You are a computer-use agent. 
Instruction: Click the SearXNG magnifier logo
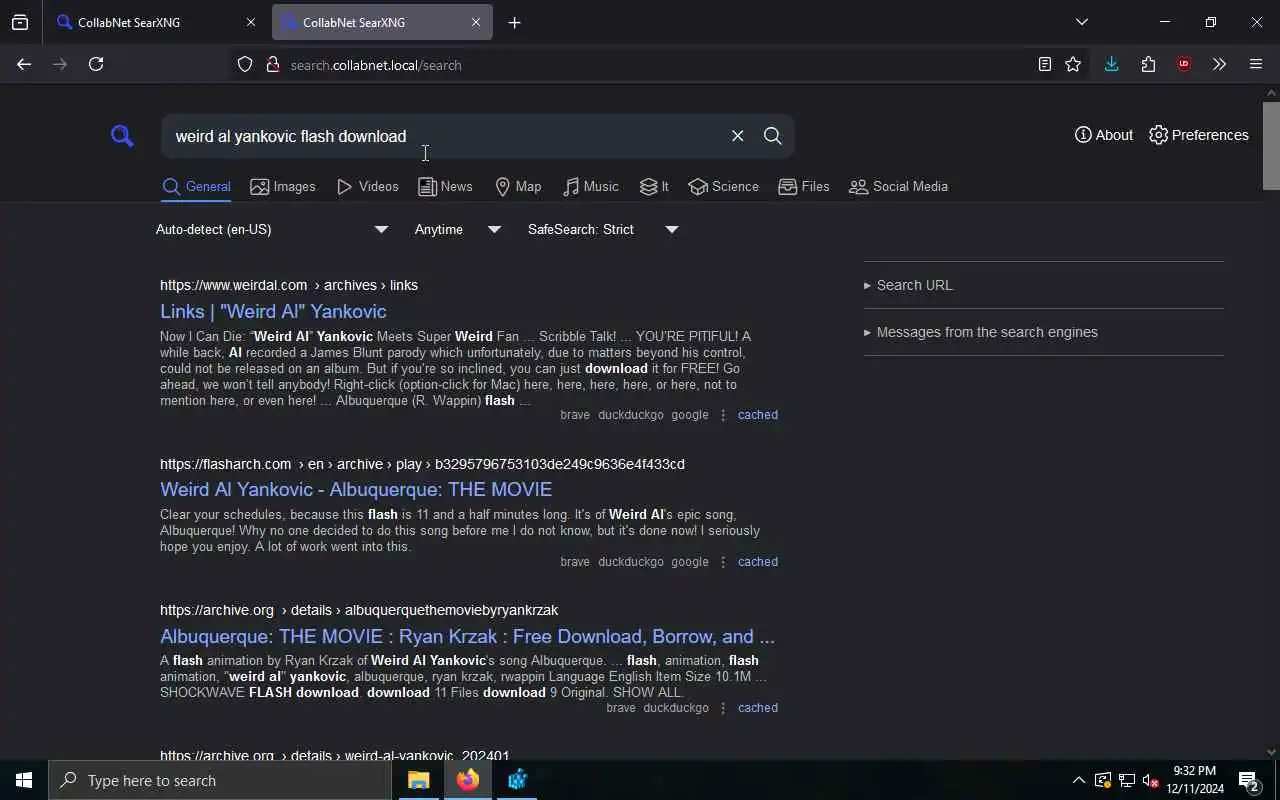[x=122, y=136]
